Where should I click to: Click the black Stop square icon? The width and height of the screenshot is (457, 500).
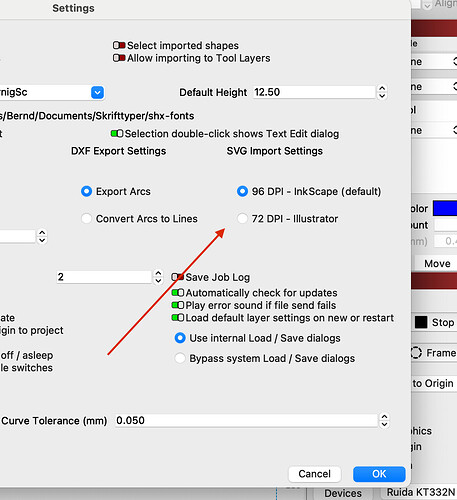pyautogui.click(x=421, y=322)
